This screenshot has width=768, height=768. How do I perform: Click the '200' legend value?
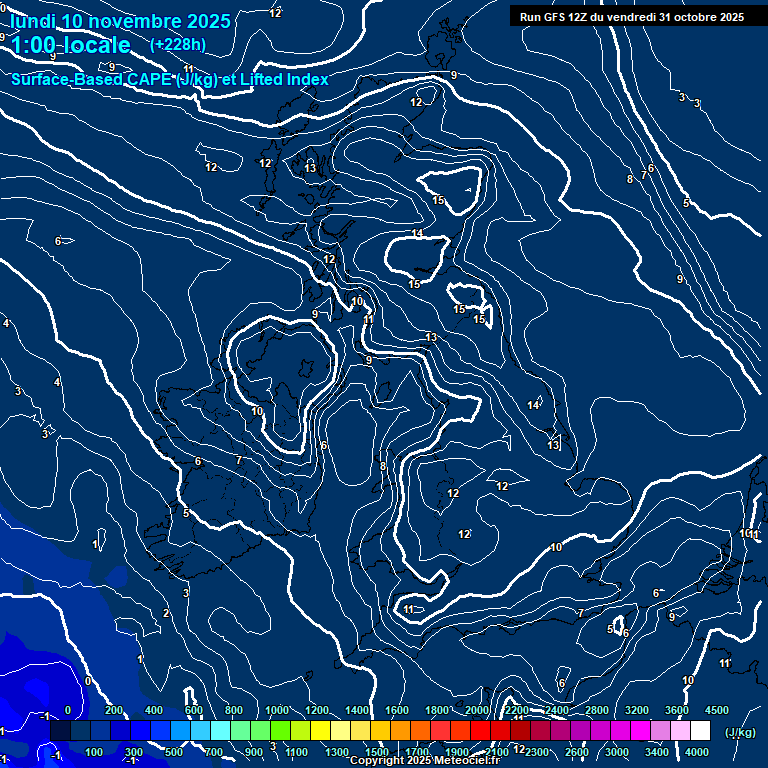[114, 710]
